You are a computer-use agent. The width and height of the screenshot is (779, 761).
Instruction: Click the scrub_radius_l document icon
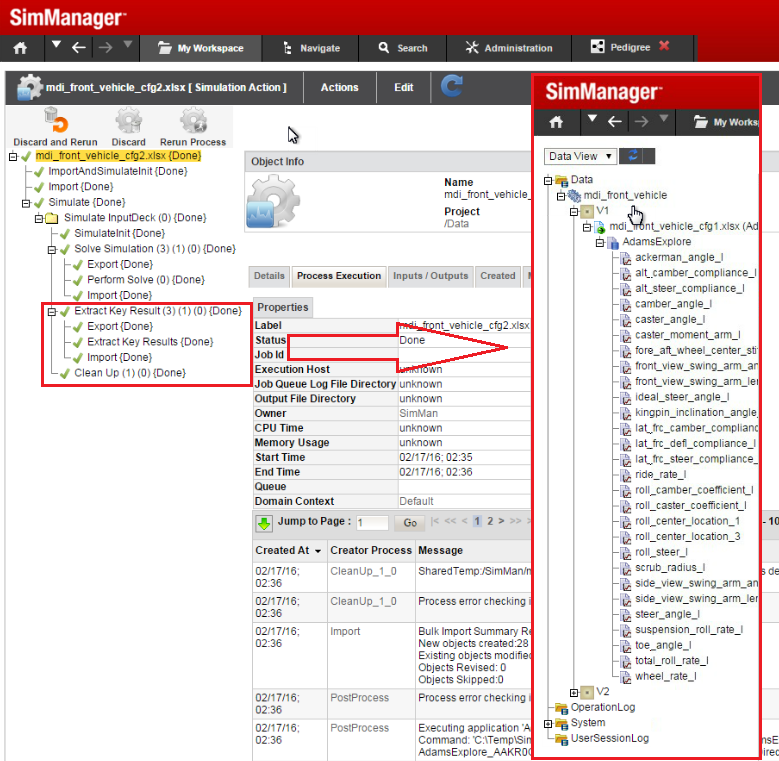625,568
